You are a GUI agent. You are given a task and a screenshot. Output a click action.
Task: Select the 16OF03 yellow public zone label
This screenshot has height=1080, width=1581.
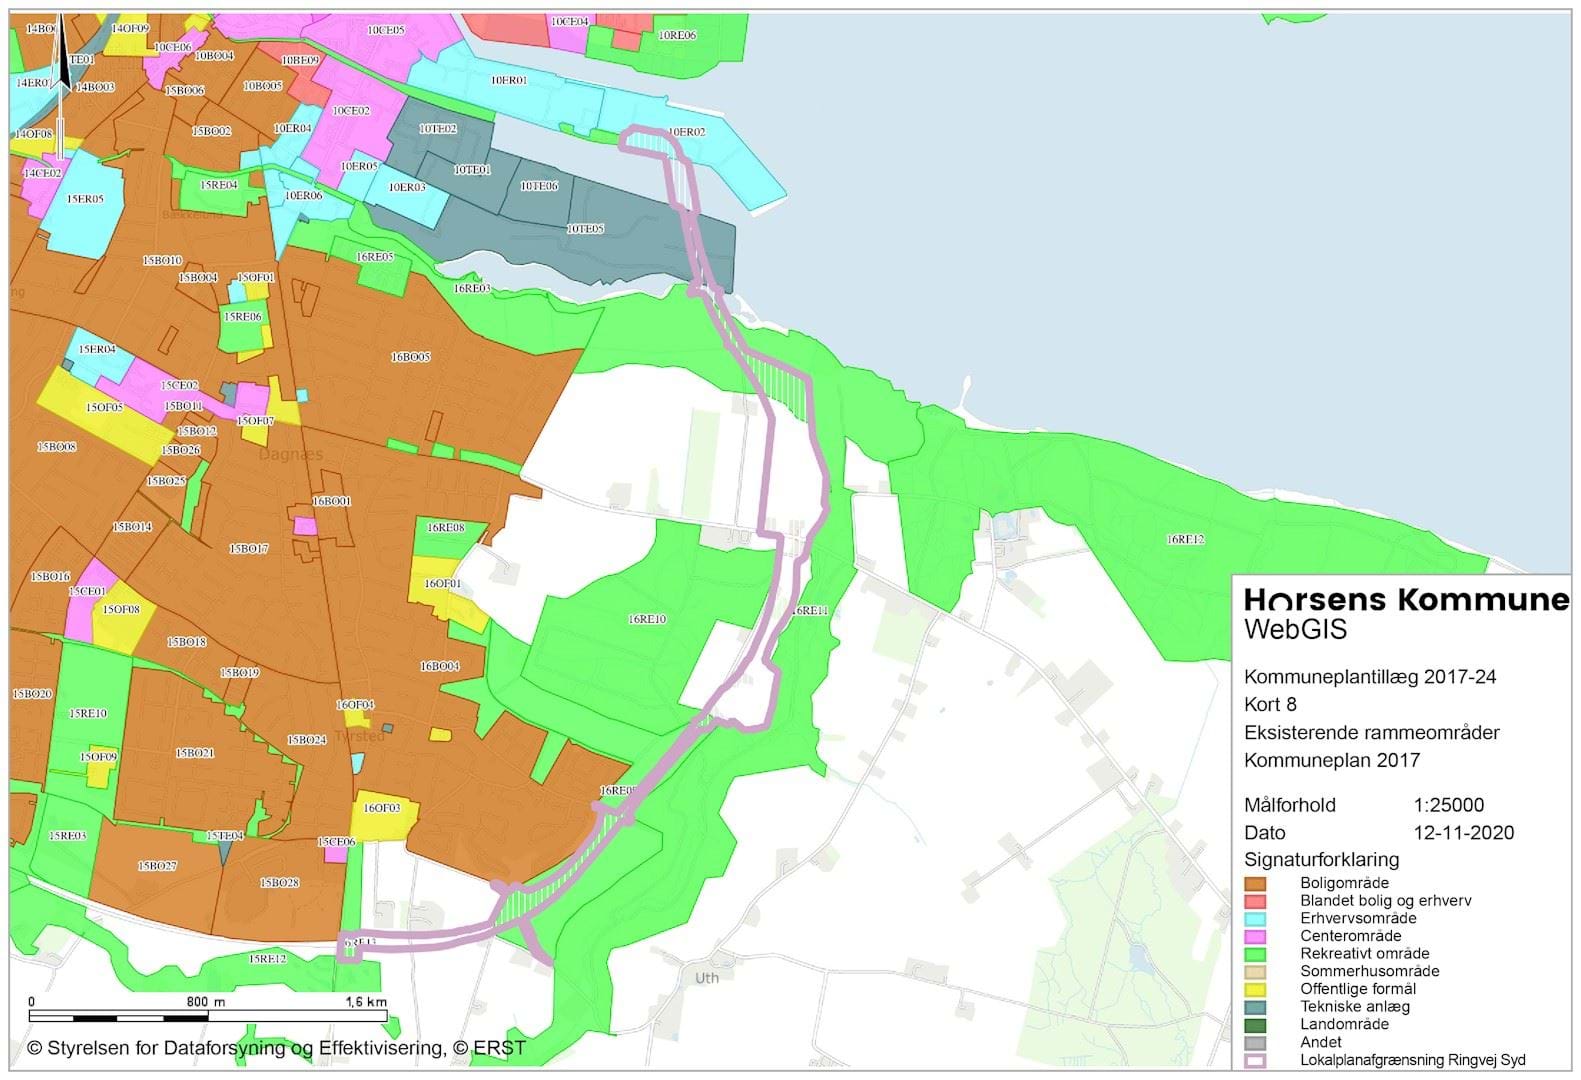[x=381, y=808]
